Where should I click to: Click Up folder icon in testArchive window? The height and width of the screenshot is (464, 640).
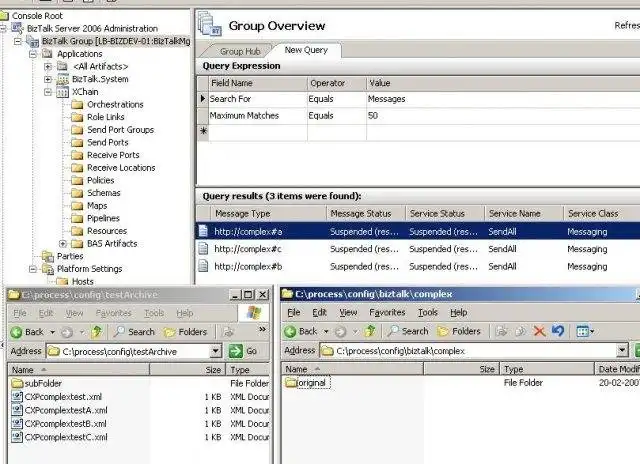point(97,332)
